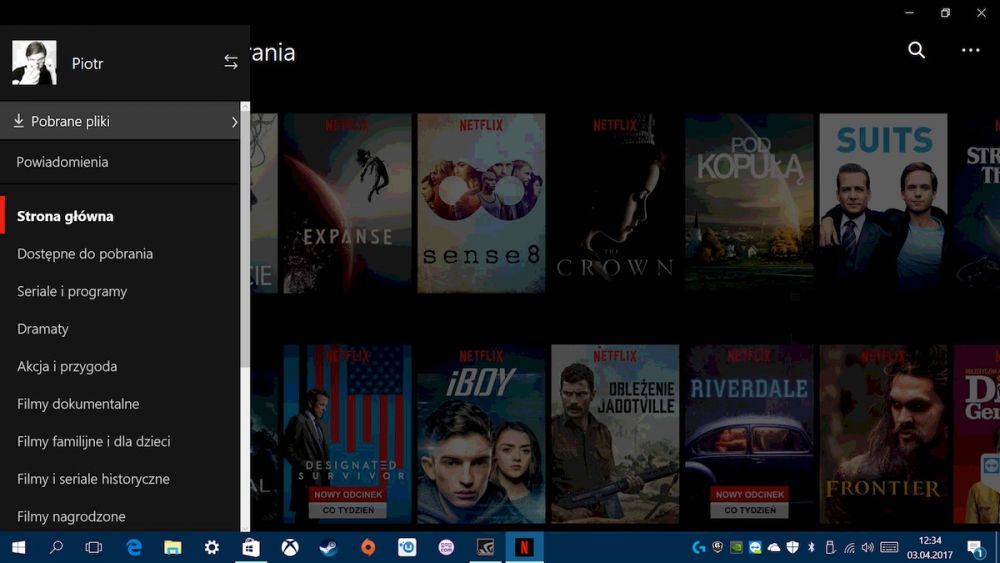Open Action Center notifications icon
1000x563 pixels.
[974, 548]
